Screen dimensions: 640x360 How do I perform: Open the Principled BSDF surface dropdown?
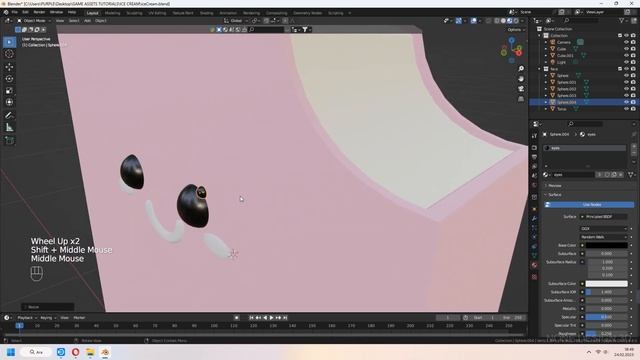point(604,217)
